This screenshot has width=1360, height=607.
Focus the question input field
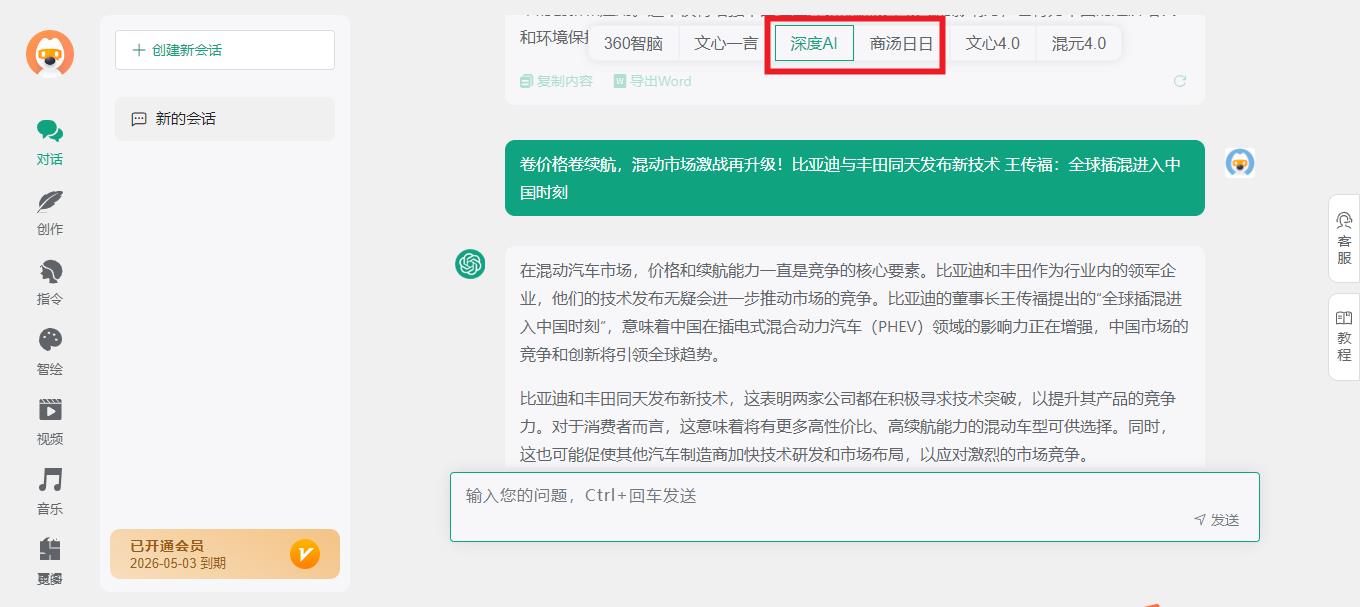pos(855,507)
